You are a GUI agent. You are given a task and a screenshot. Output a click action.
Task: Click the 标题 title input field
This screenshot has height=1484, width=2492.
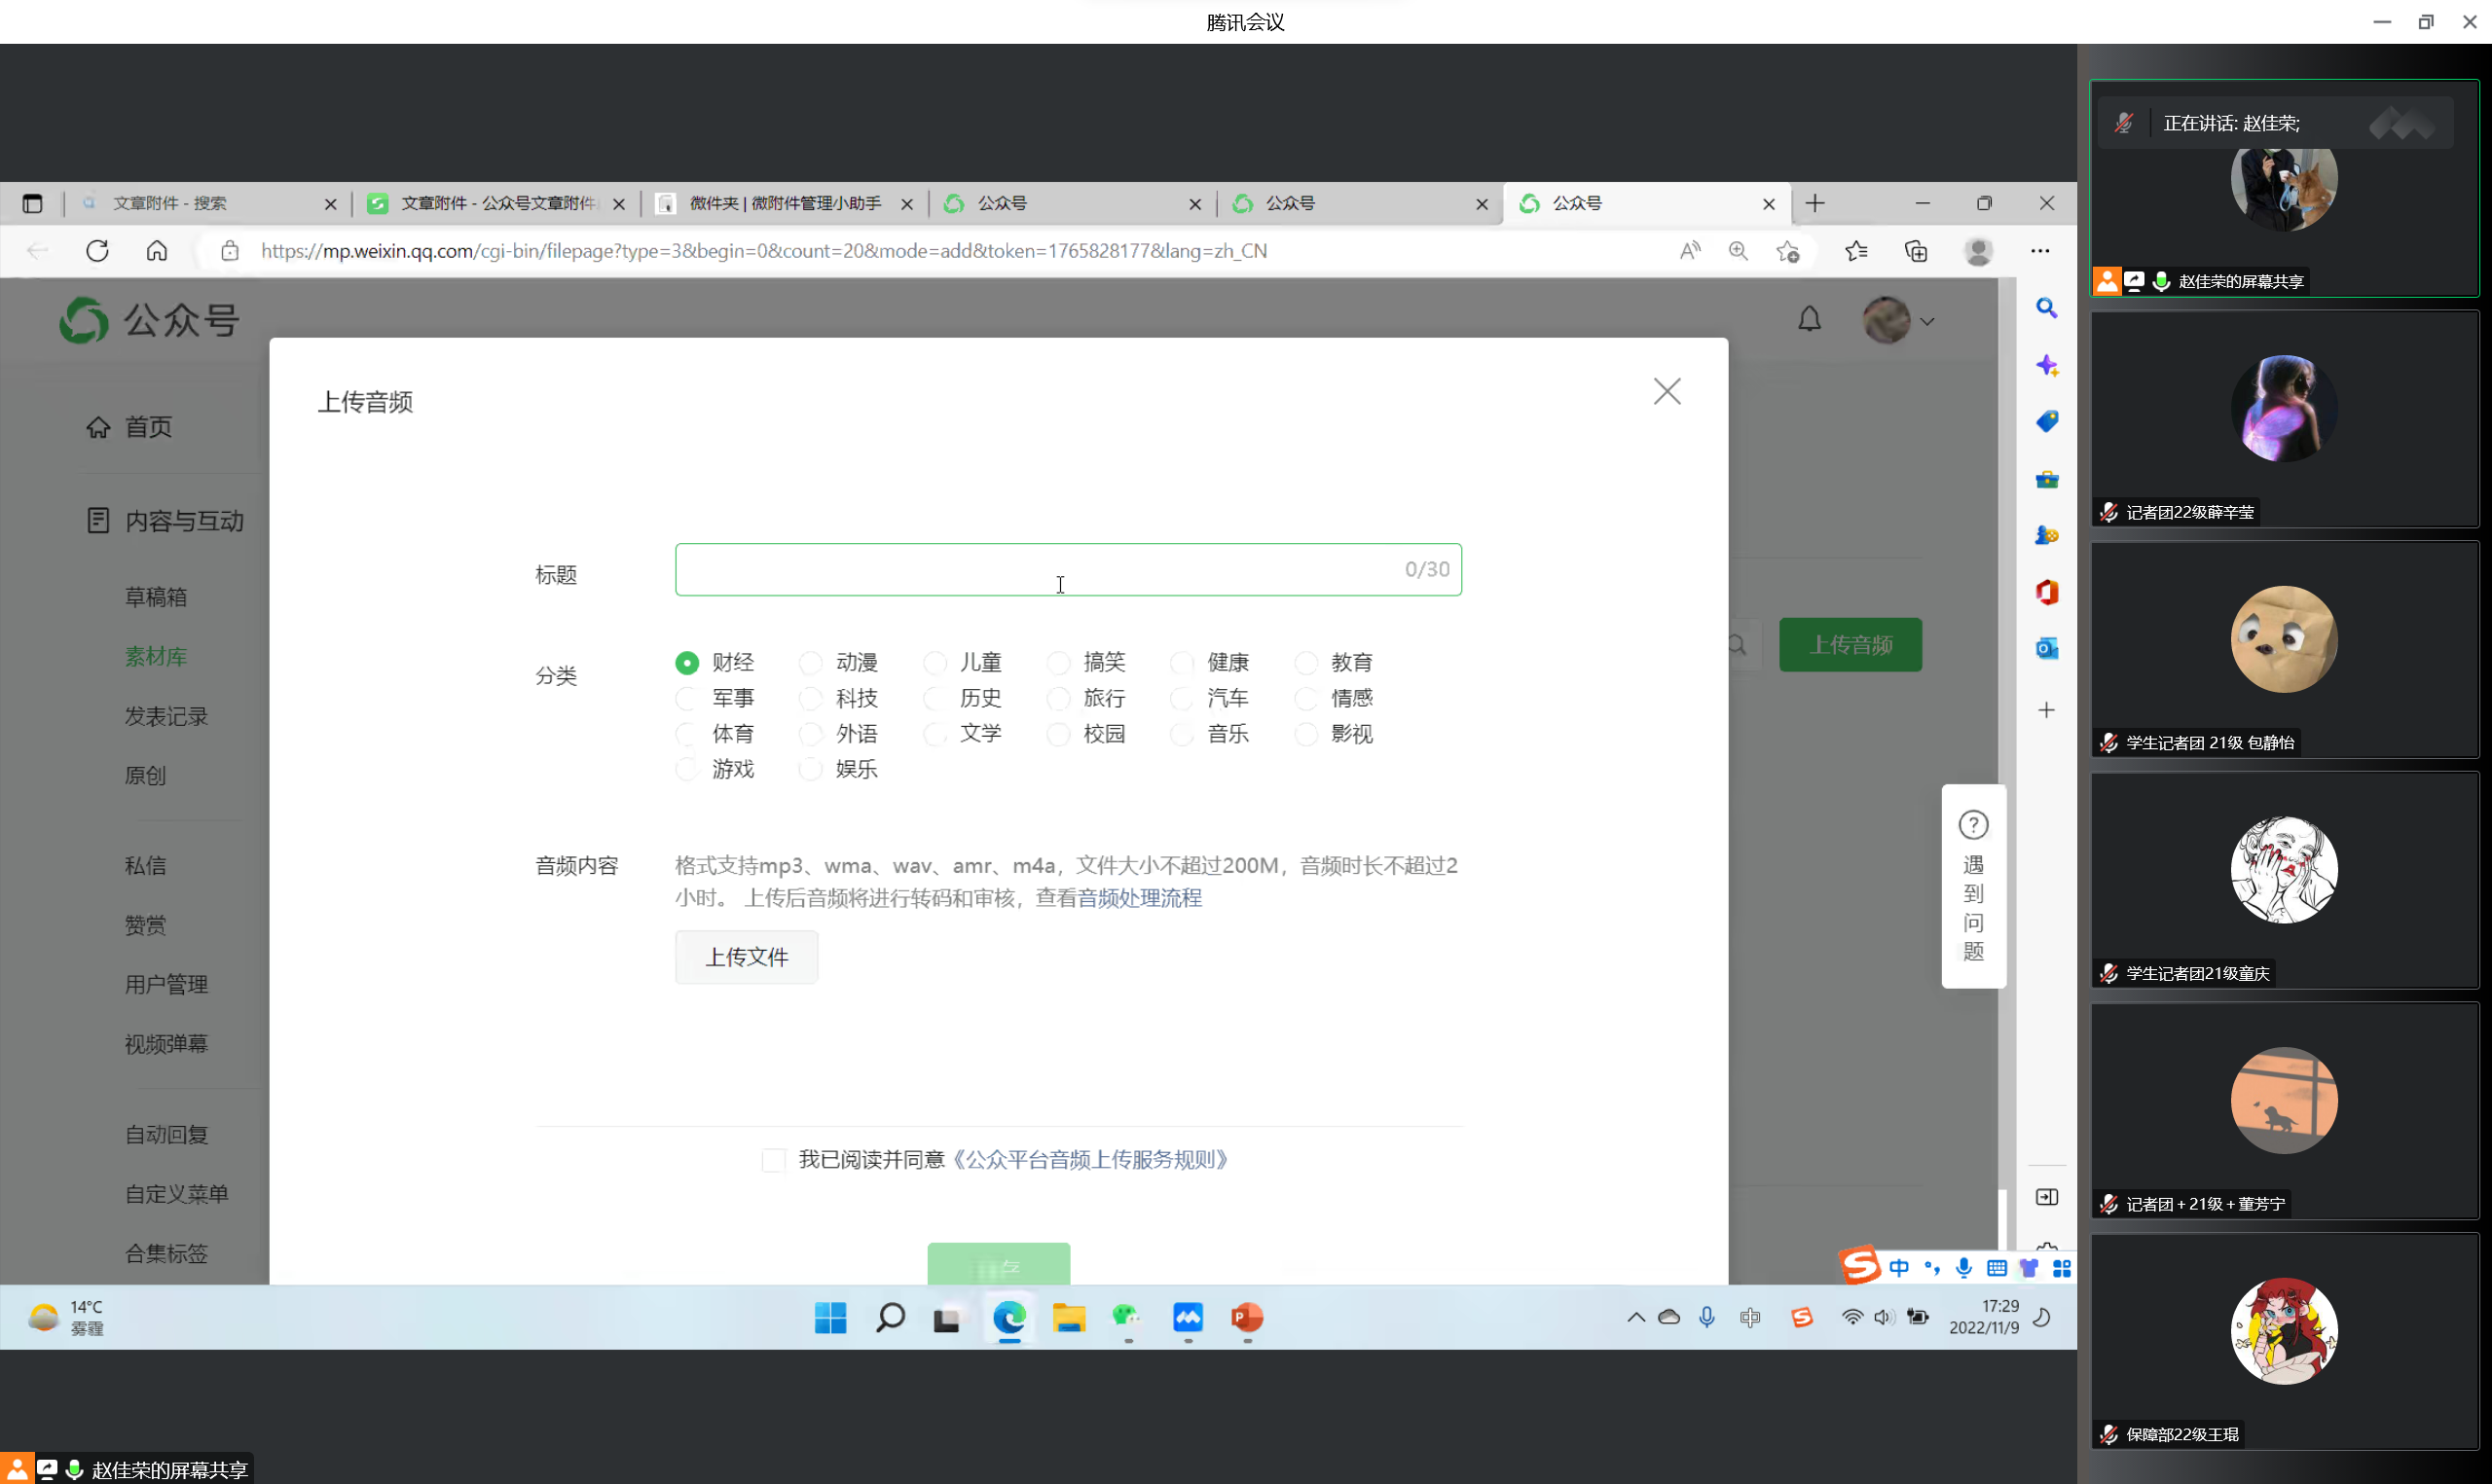tap(1040, 570)
